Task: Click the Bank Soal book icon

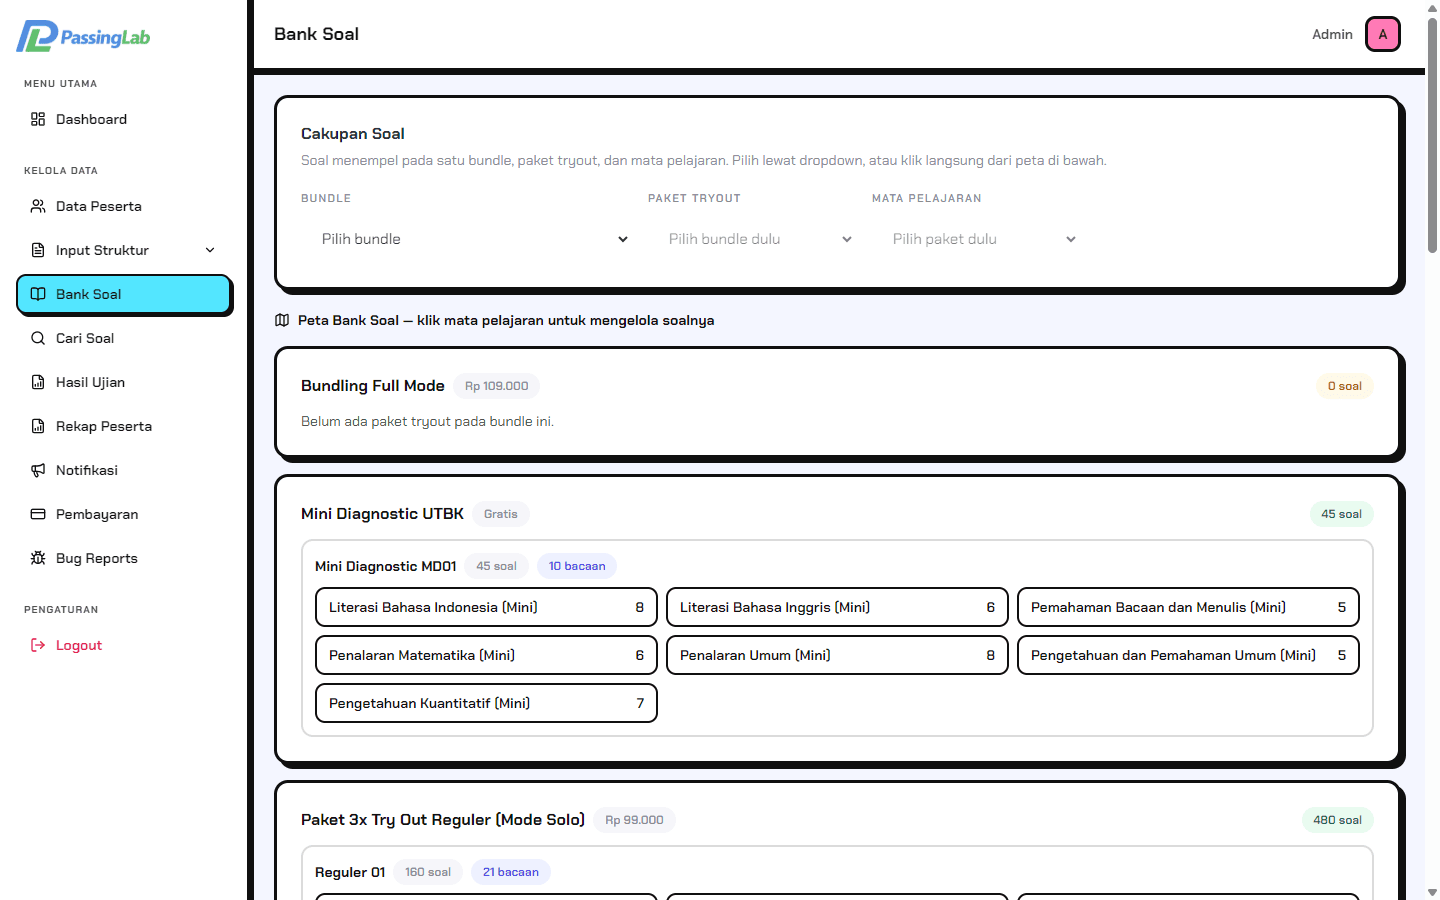Action: point(38,294)
